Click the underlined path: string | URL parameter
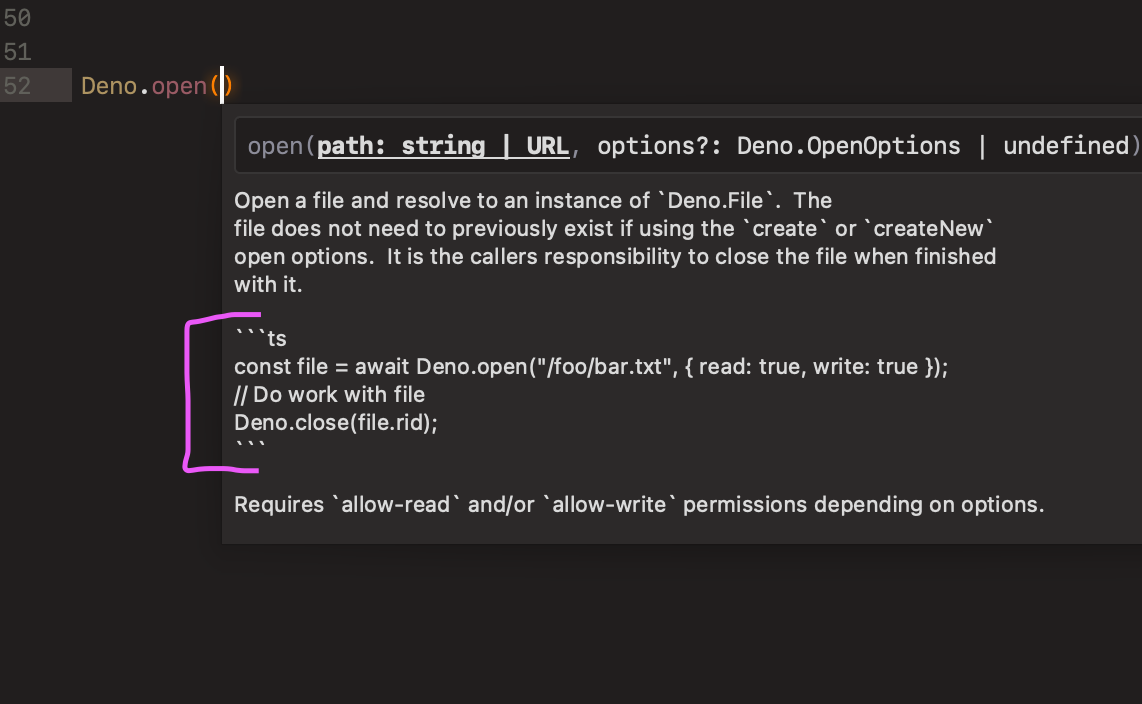 point(442,145)
